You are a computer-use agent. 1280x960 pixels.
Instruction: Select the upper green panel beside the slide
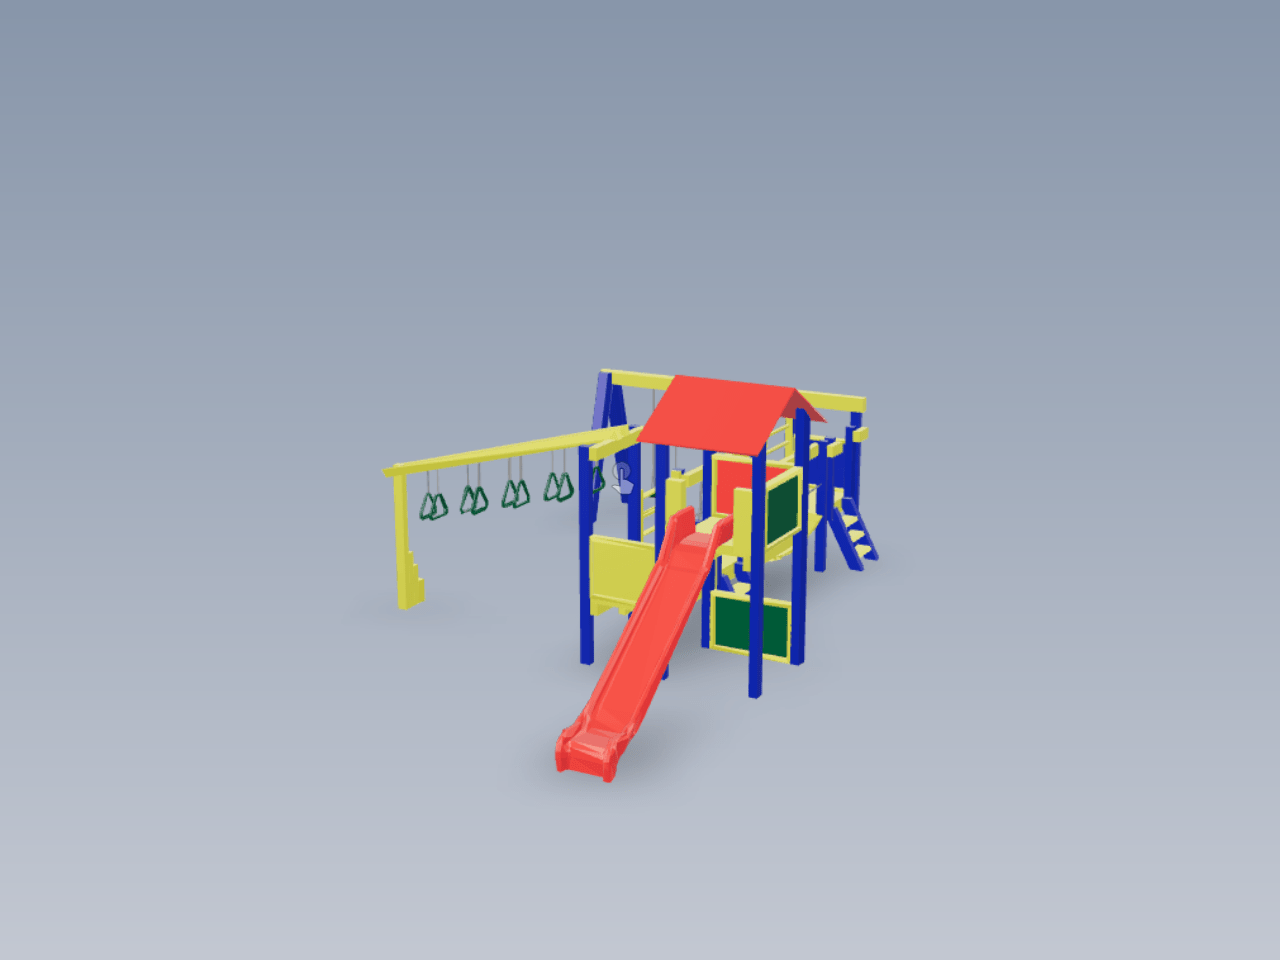coord(781,509)
